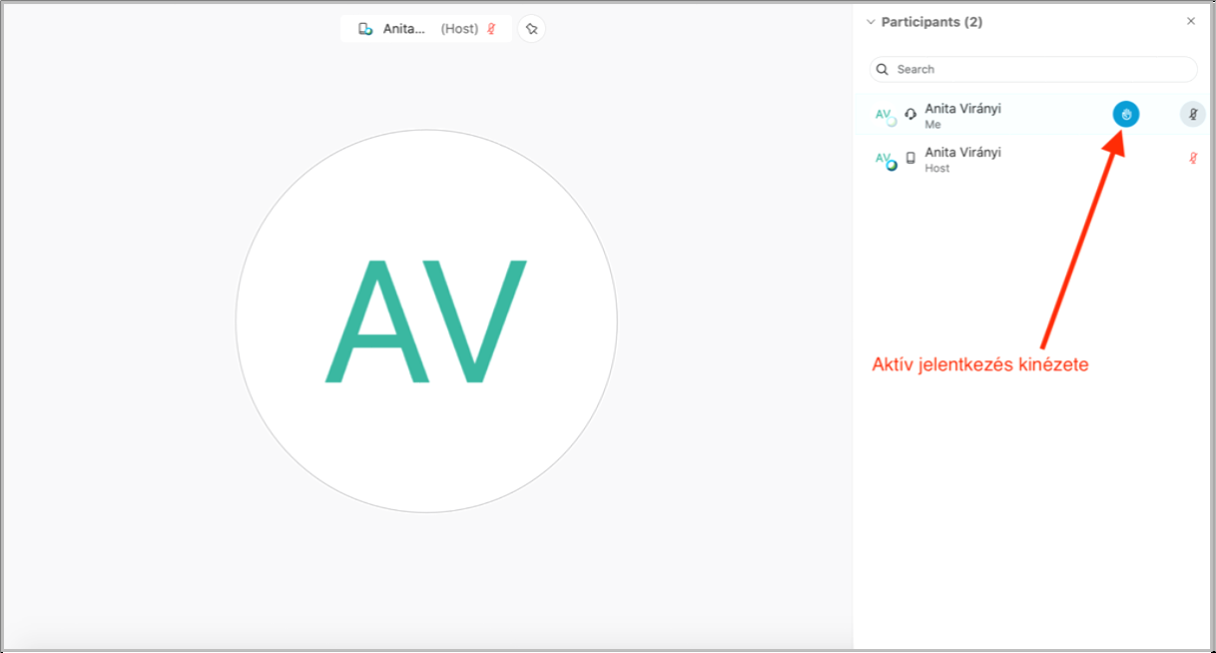
Task: Click the large AV avatar circle
Action: pyautogui.click(x=426, y=321)
